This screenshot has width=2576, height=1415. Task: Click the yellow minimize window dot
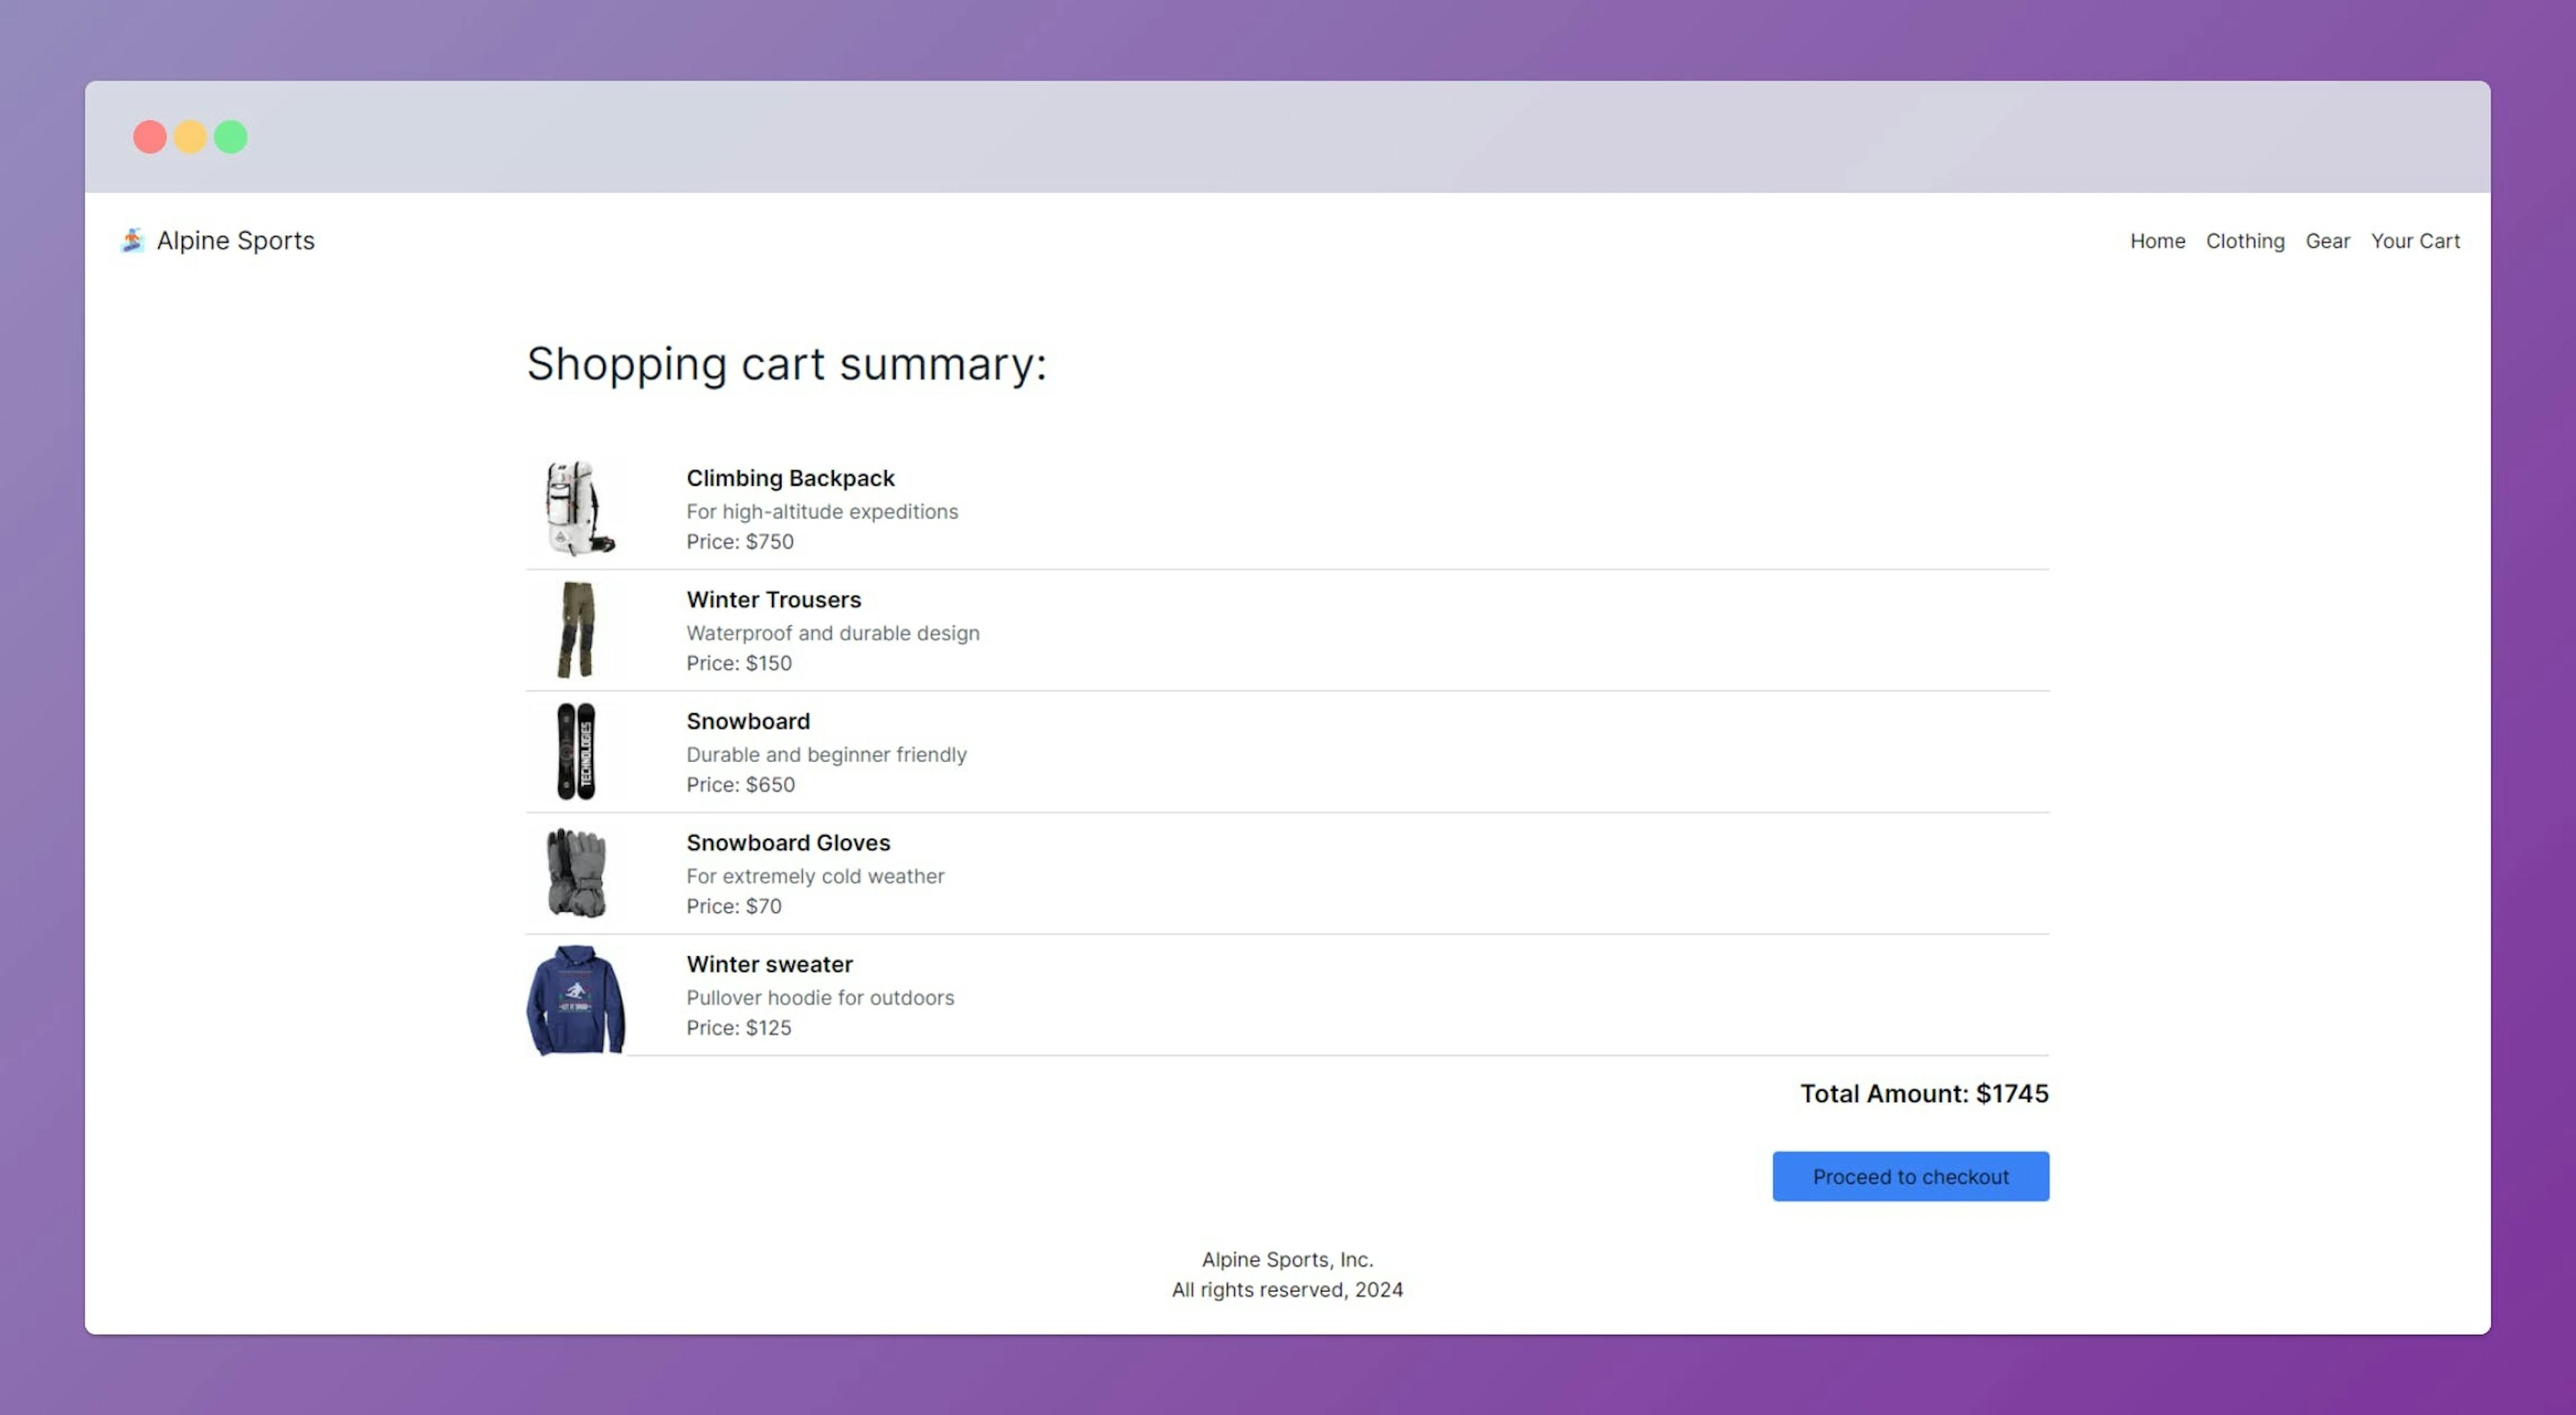click(x=190, y=137)
